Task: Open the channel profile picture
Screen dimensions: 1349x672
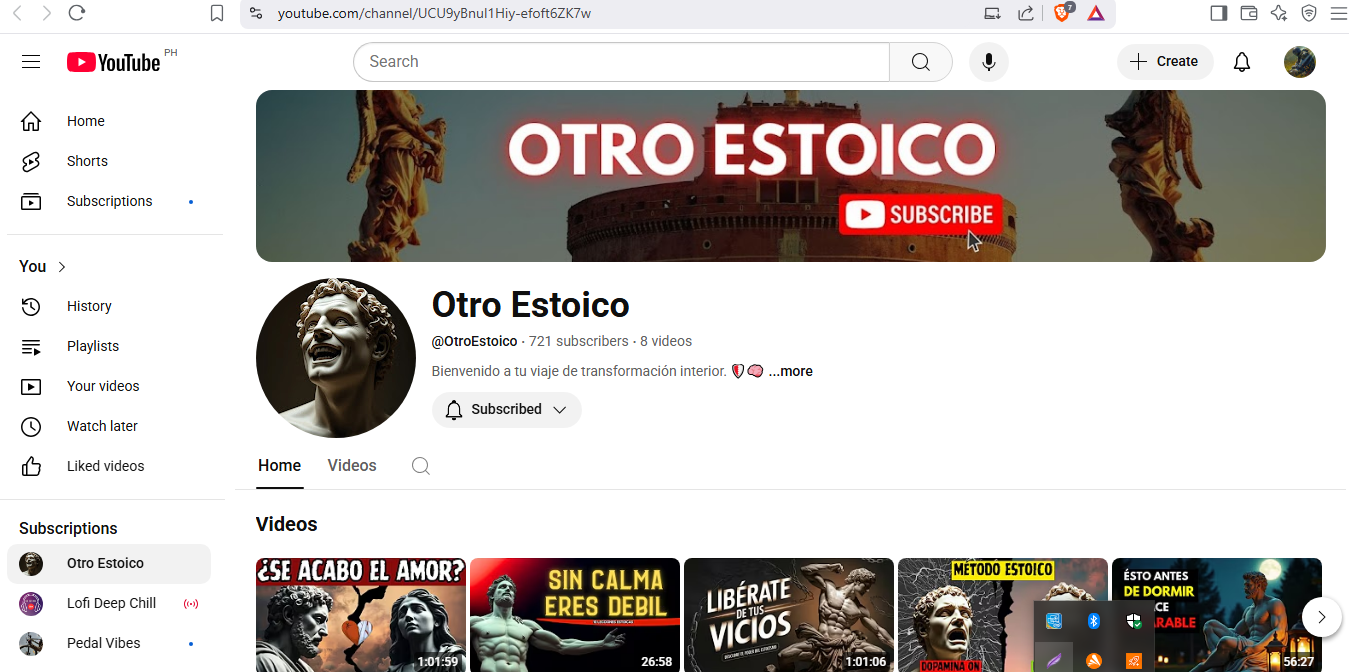Action: tap(336, 358)
